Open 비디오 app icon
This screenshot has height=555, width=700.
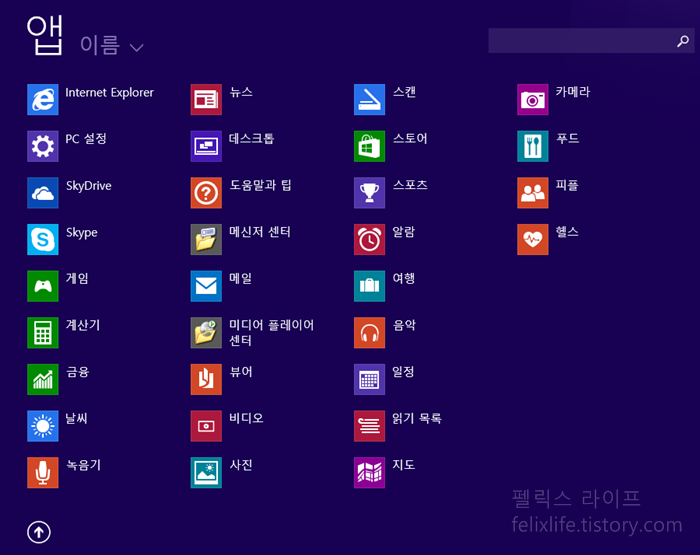206,426
